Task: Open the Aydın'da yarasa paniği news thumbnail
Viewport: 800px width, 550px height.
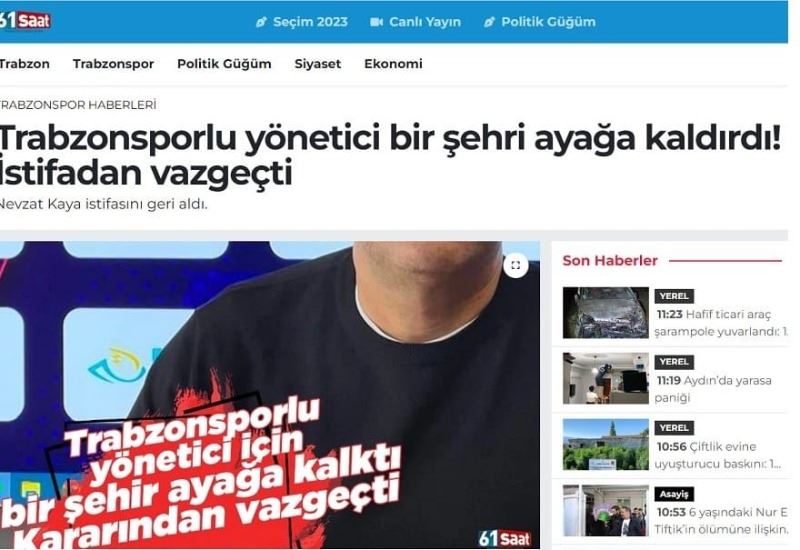Action: [606, 378]
